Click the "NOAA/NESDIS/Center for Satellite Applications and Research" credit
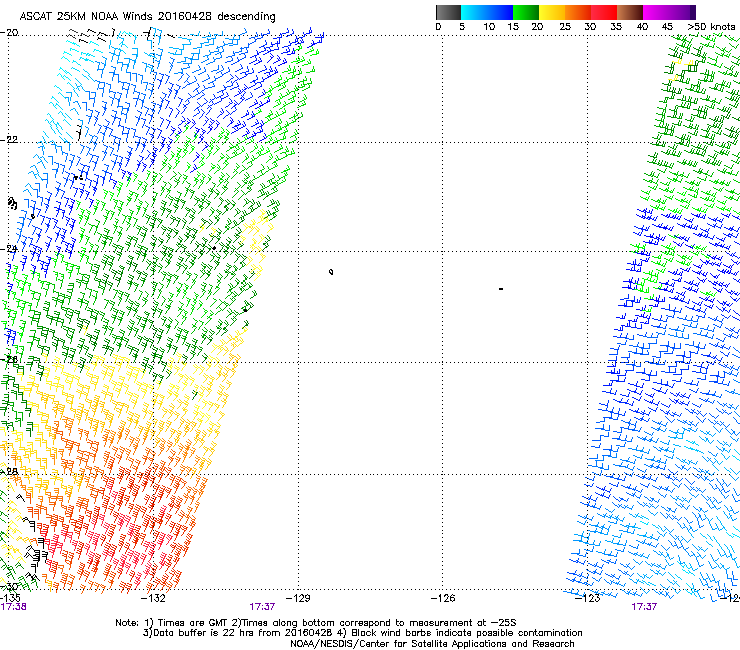The height and width of the screenshot is (650, 740). [432, 644]
